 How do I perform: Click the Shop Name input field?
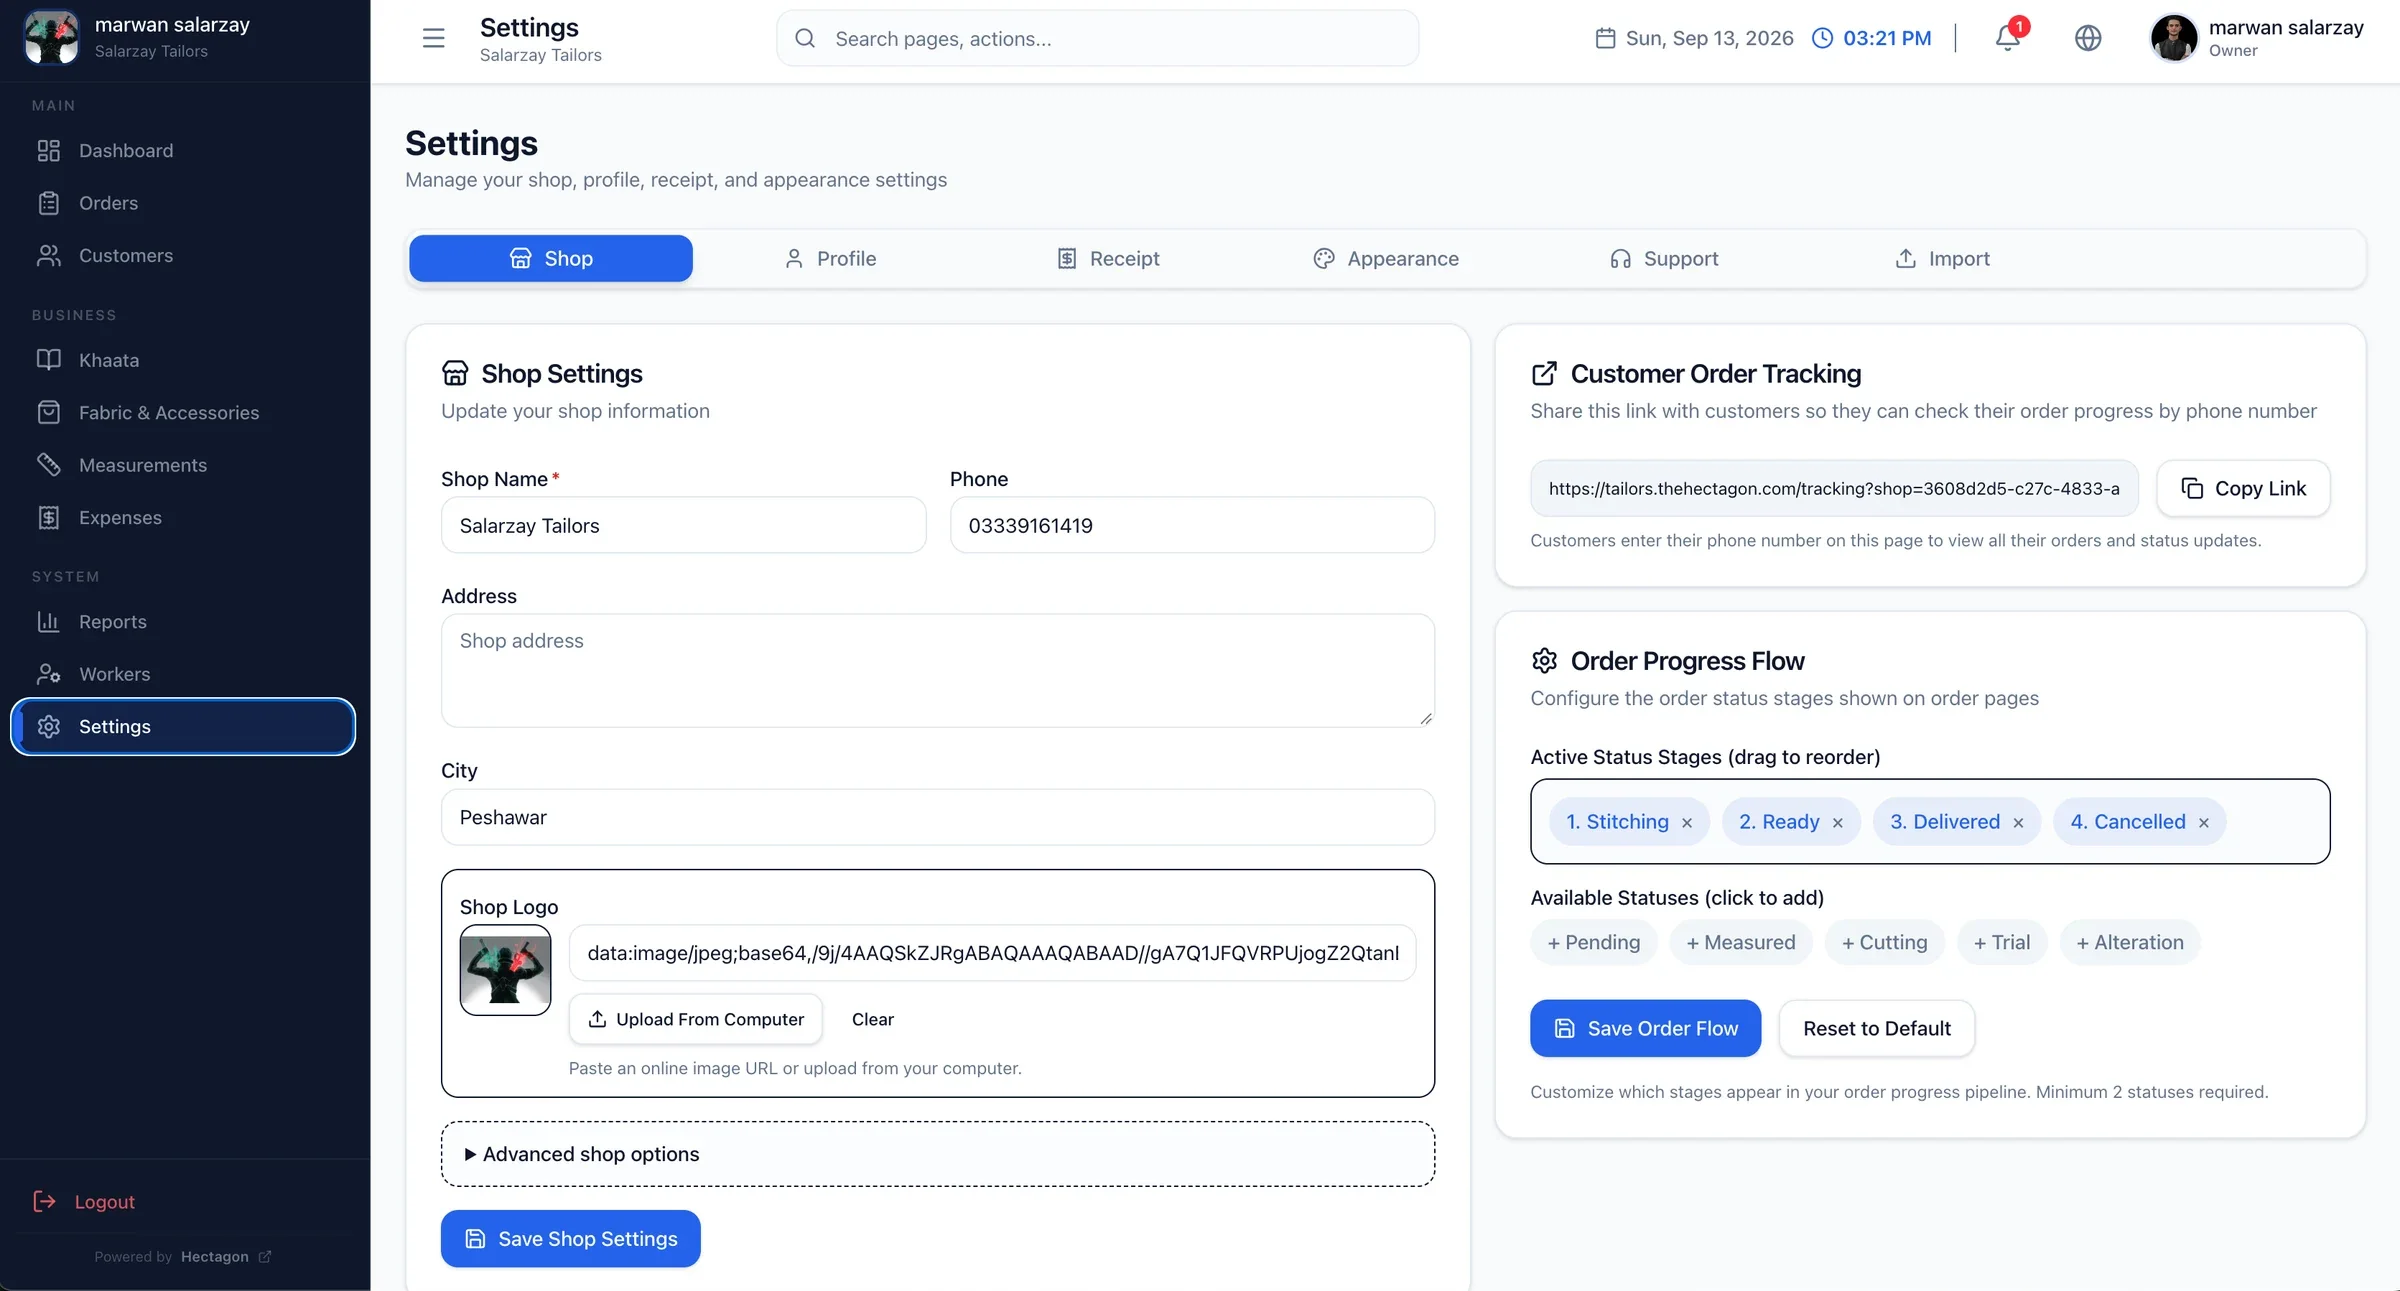coord(684,526)
